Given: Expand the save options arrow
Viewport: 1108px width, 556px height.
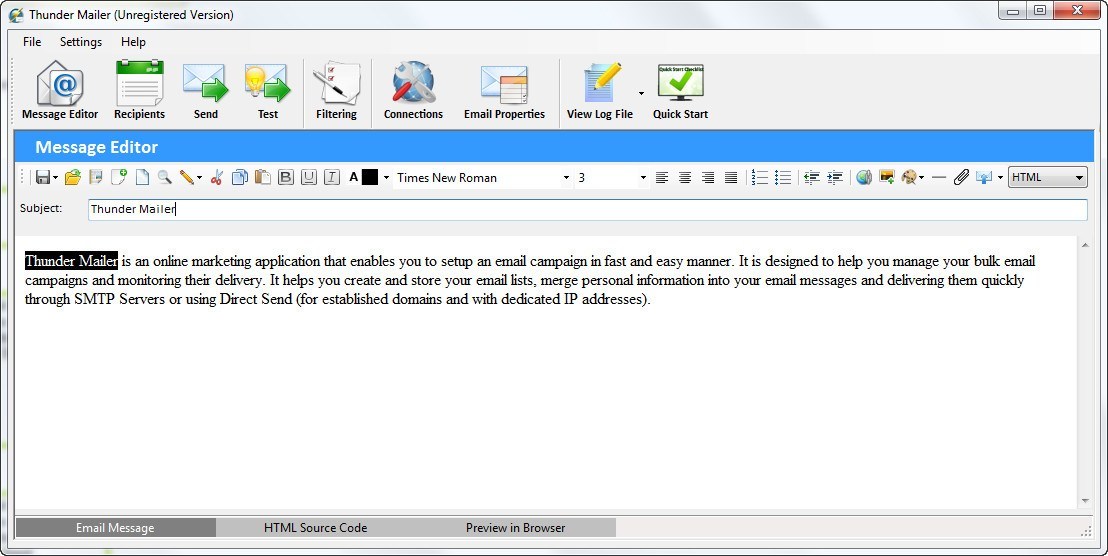Looking at the screenshot, I should pyautogui.click(x=55, y=178).
